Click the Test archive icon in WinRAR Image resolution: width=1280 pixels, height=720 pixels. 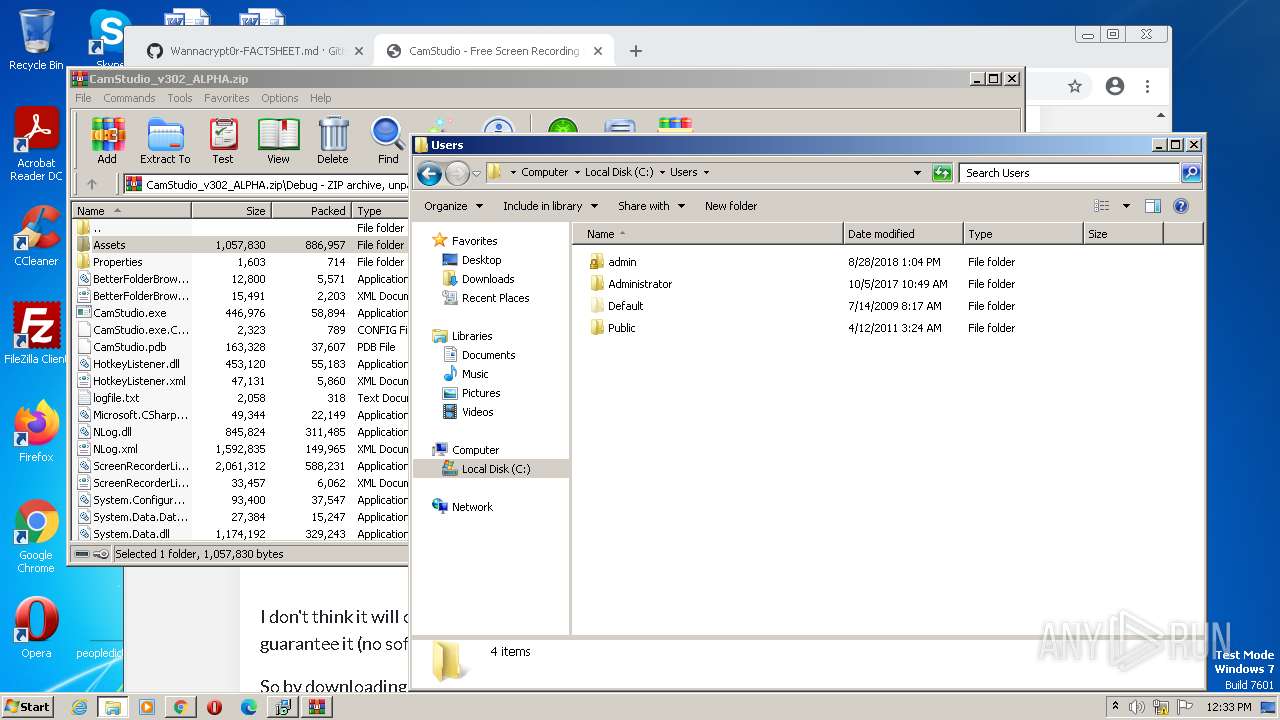point(223,140)
